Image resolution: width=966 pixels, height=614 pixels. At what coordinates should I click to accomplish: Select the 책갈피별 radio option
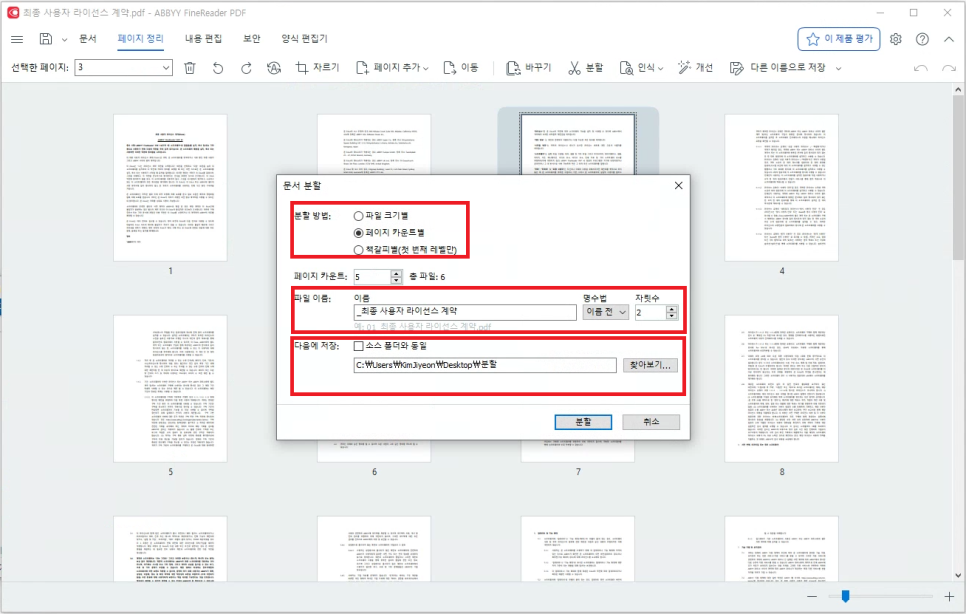[x=405, y=249]
